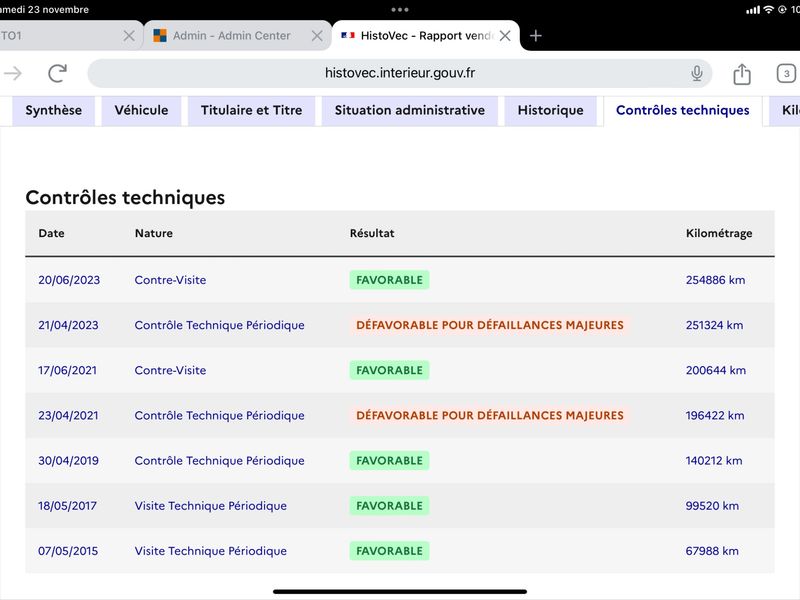Click Contre-Visite in the 20/06/2023 row
The width and height of the screenshot is (800, 600).
(x=170, y=280)
